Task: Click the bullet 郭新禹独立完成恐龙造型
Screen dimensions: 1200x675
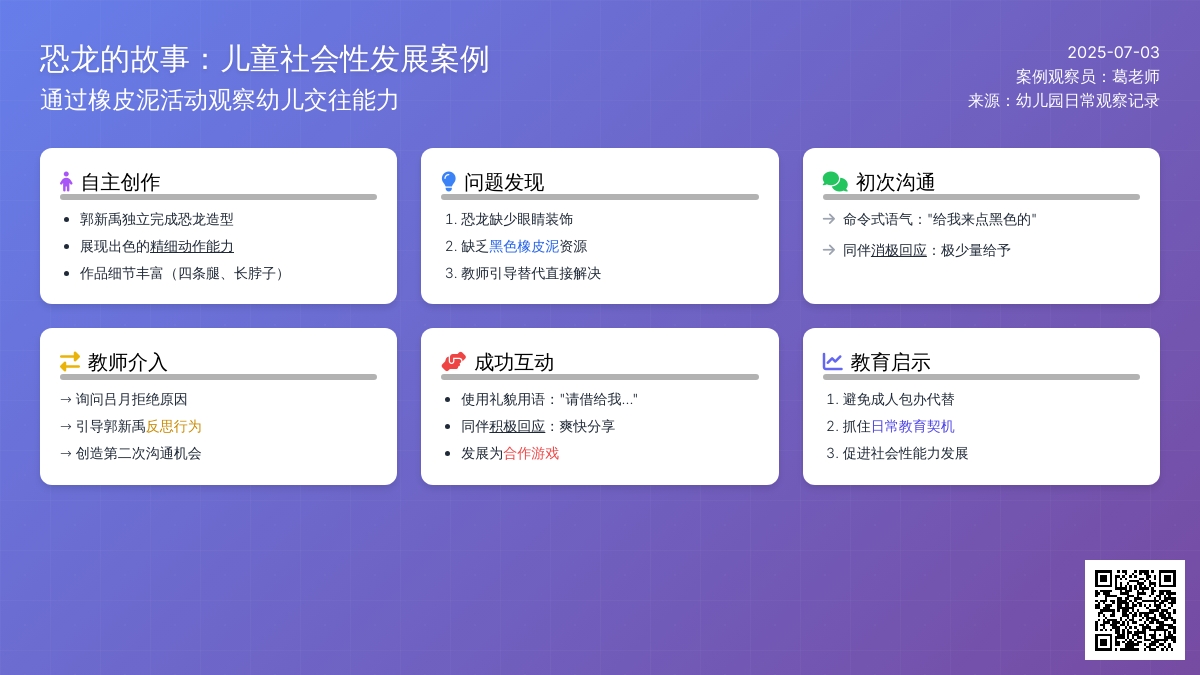Action: pos(157,219)
